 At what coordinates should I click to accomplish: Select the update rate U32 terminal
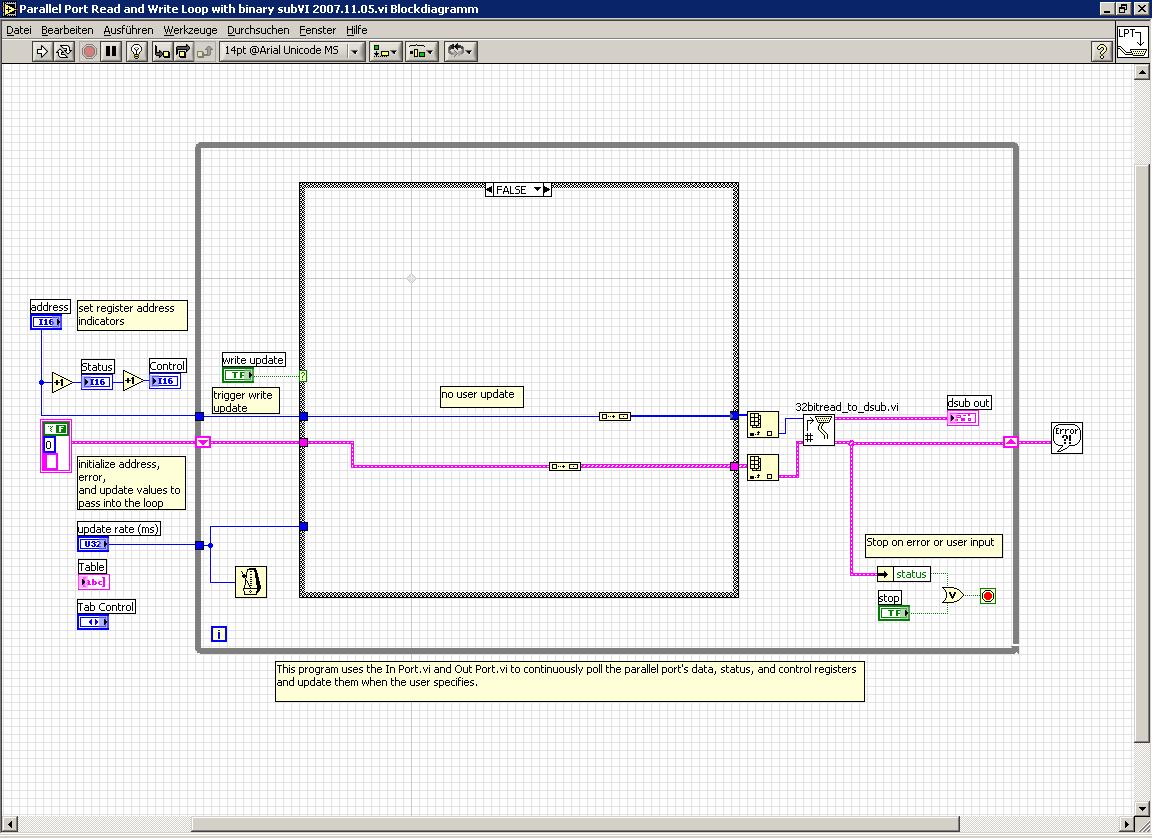pyautogui.click(x=93, y=544)
